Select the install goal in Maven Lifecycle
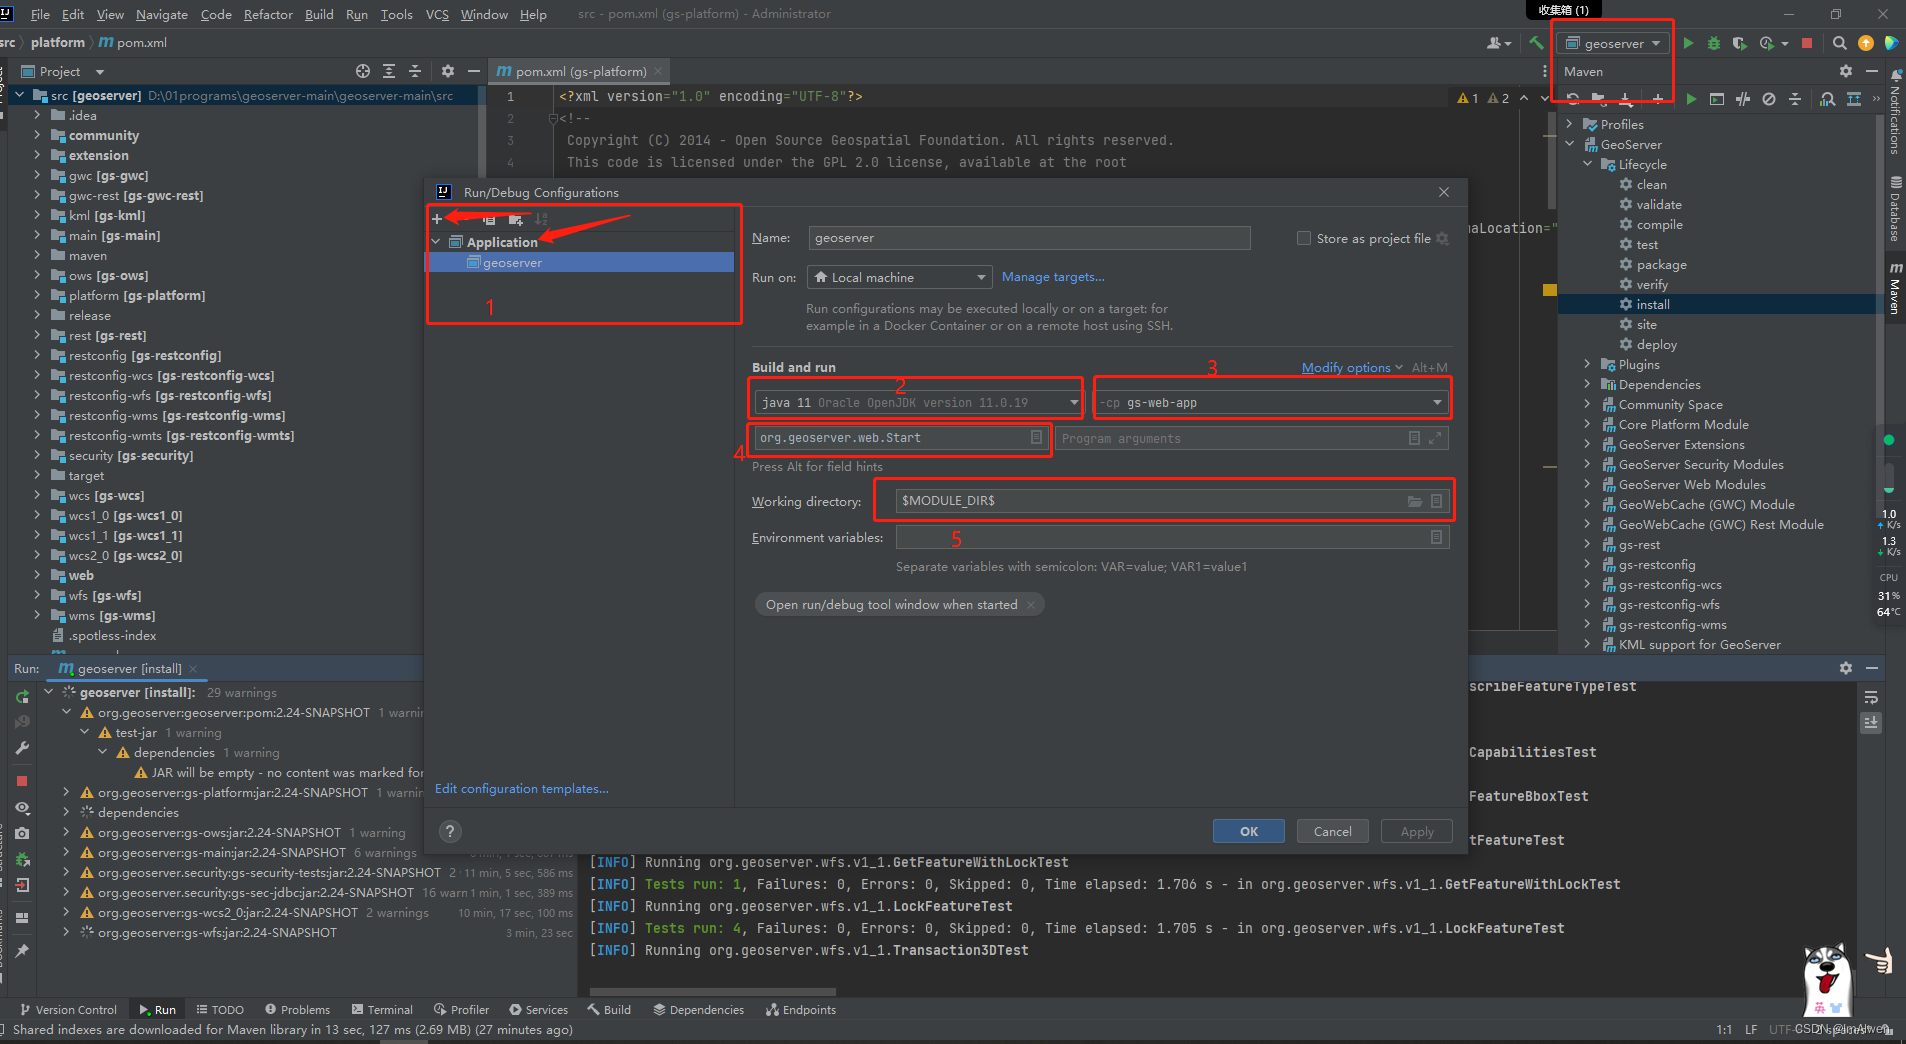 pos(1652,304)
